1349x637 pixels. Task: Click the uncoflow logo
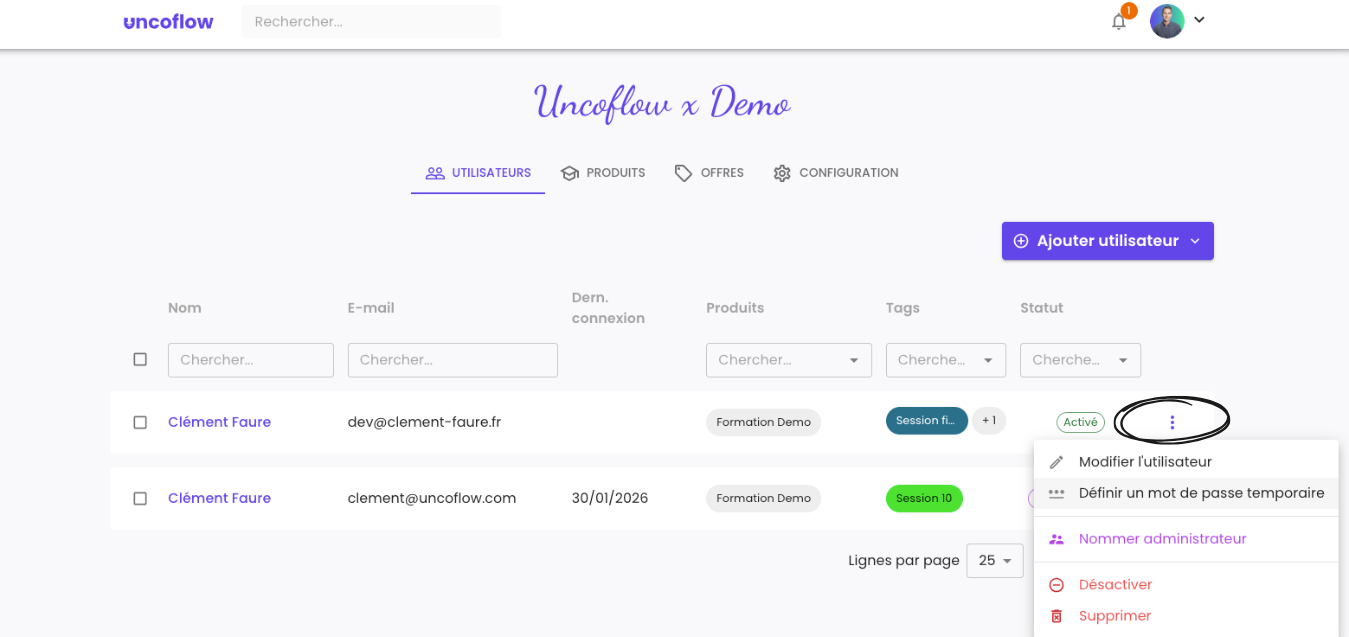tap(168, 21)
